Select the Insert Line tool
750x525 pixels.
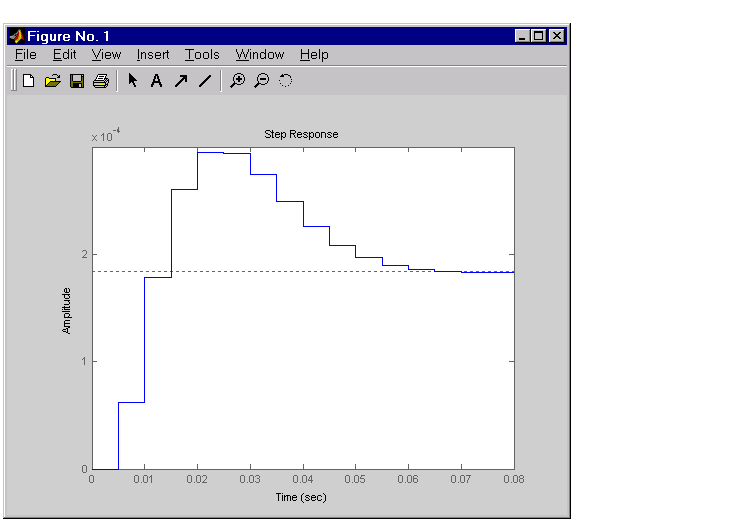click(x=205, y=80)
